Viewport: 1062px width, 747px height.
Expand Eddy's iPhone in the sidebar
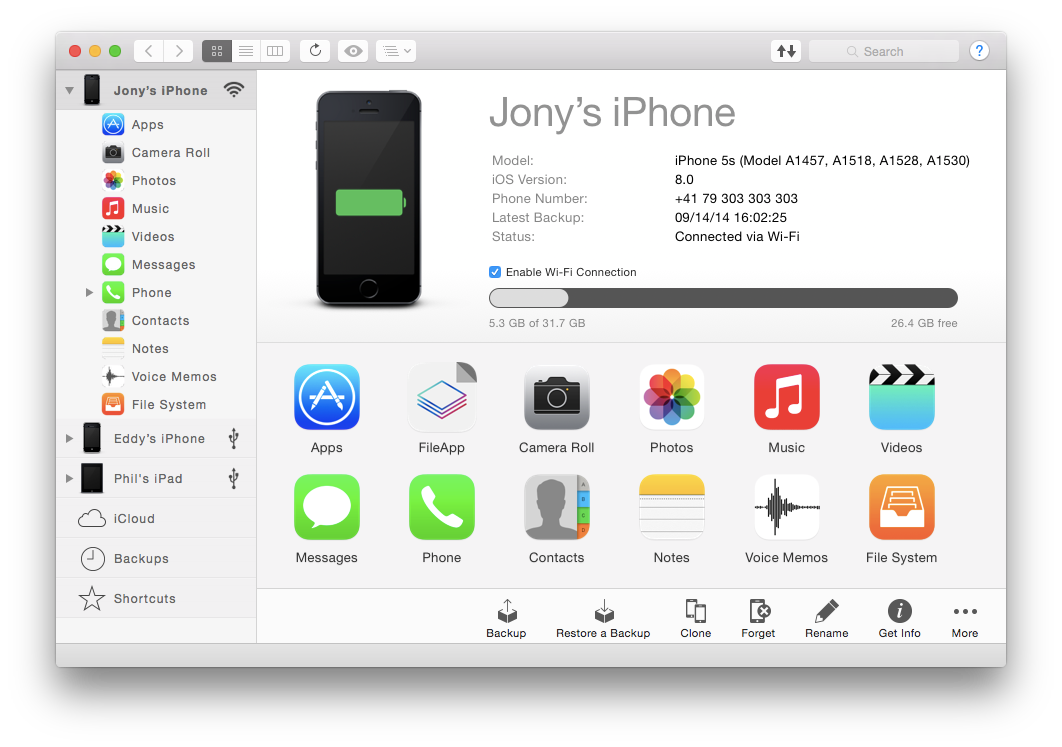point(69,438)
